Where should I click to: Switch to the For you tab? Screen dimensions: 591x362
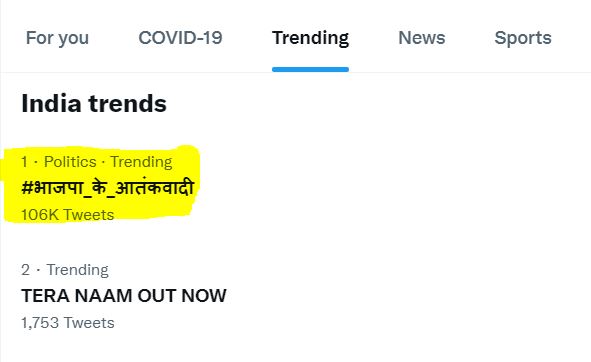point(57,38)
